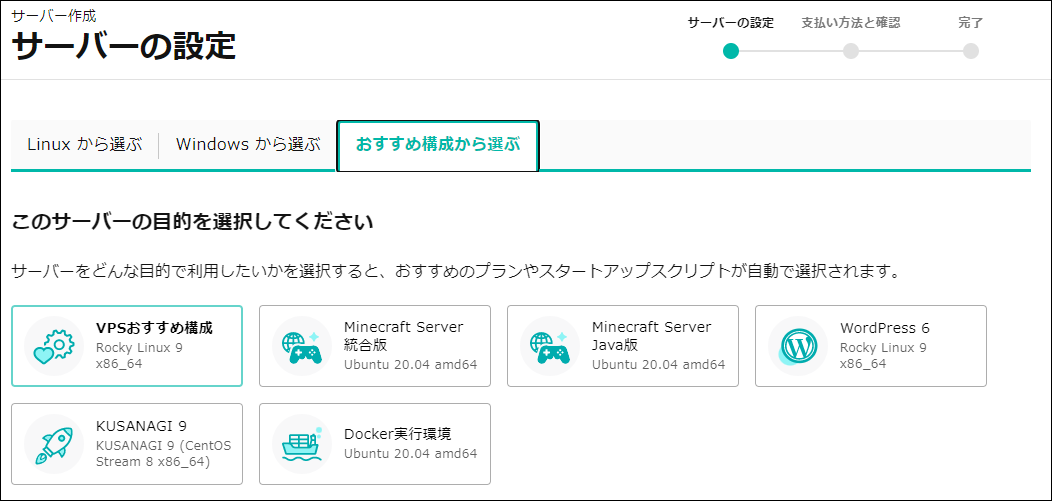
Task: Pick the WordPress 6 configuration
Action: click(885, 328)
